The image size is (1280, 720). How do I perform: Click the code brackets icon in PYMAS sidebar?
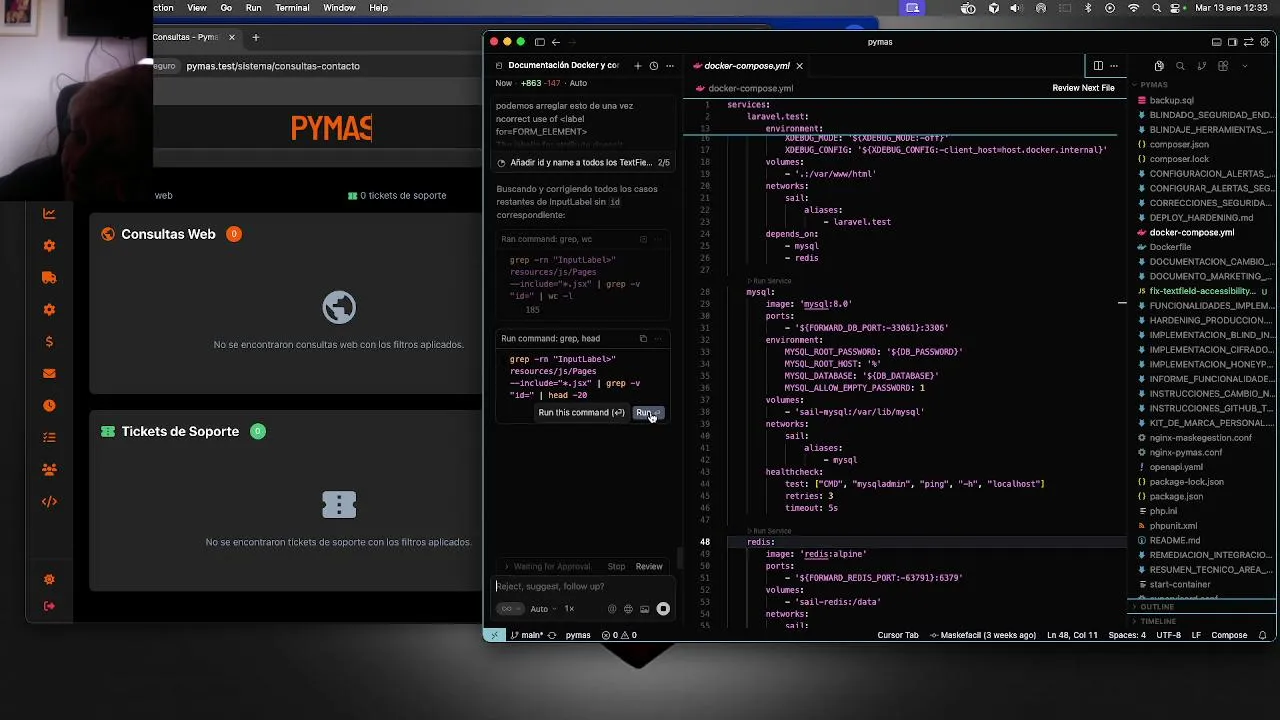coord(49,501)
